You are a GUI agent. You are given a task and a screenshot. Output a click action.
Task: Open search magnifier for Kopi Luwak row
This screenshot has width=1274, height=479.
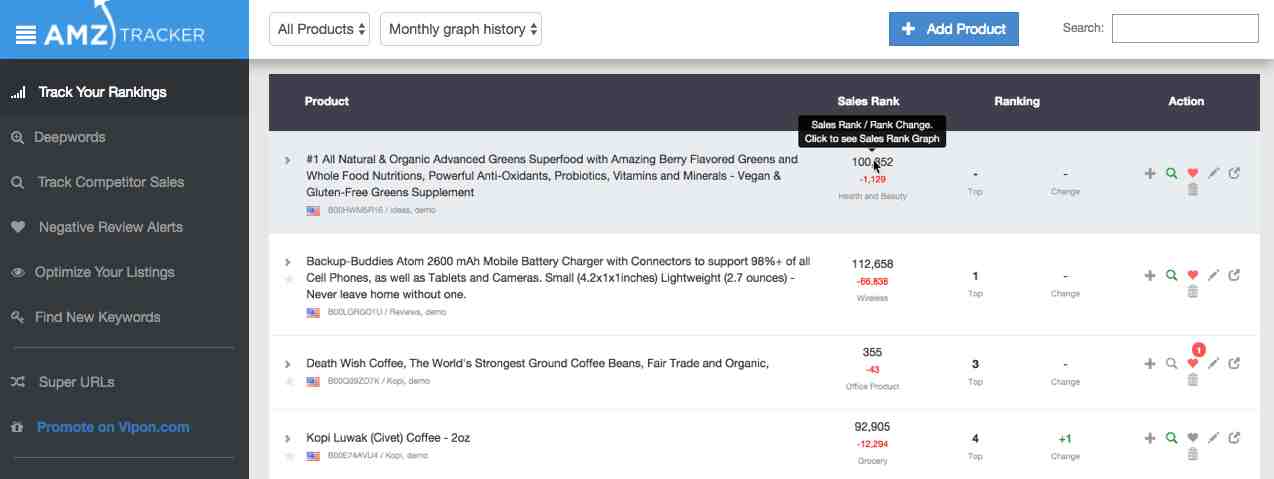pos(1171,438)
